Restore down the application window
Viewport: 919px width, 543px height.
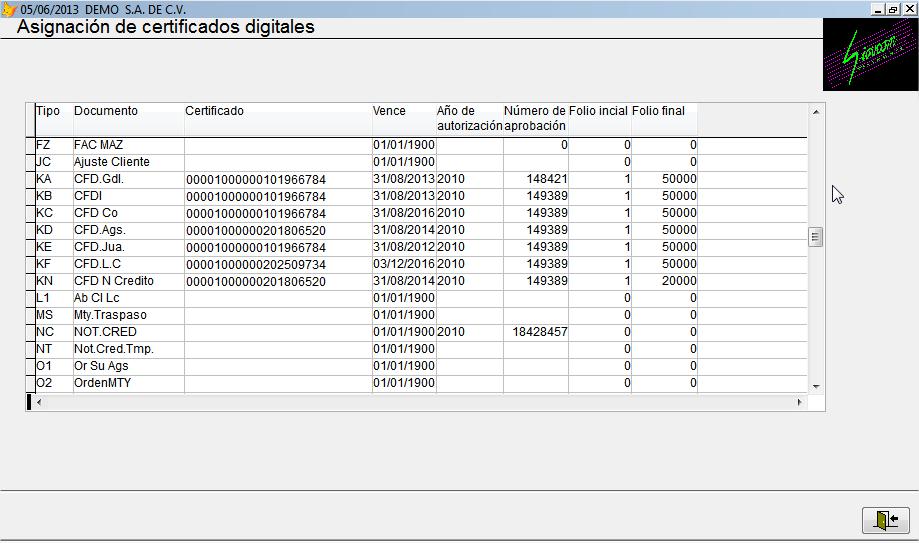coord(892,9)
